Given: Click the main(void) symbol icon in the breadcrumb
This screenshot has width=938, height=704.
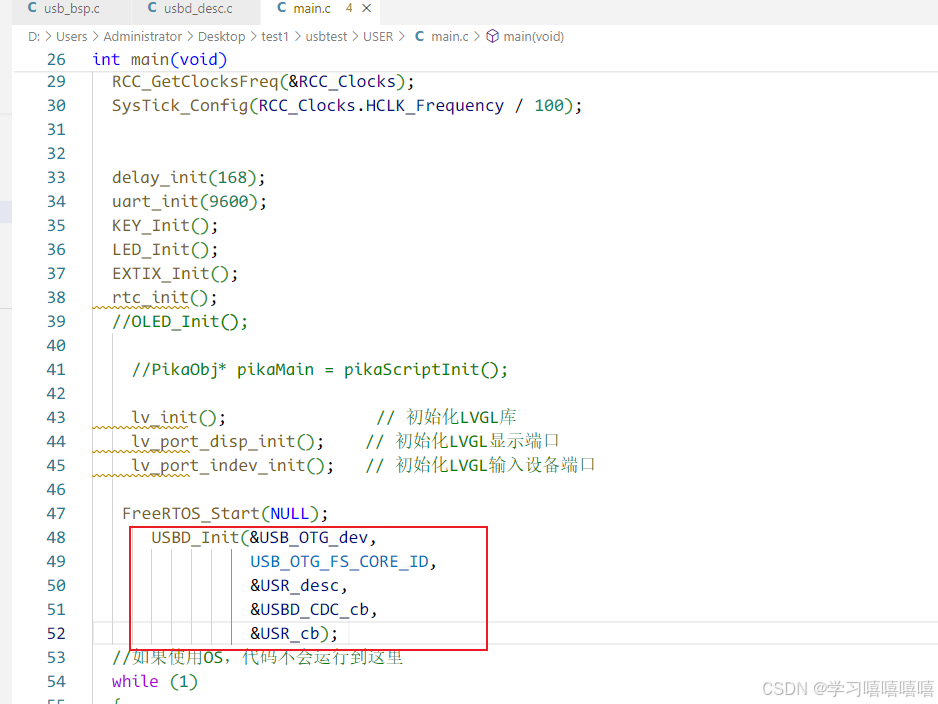Looking at the screenshot, I should click(x=491, y=36).
